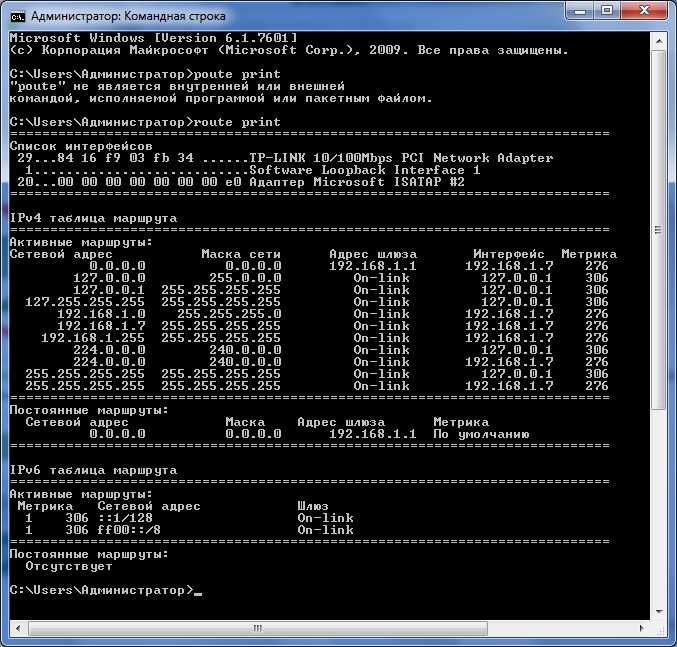Click the window title 'Администратор: Командная строка'
Viewport: 677px width, 647px height.
pos(128,16)
